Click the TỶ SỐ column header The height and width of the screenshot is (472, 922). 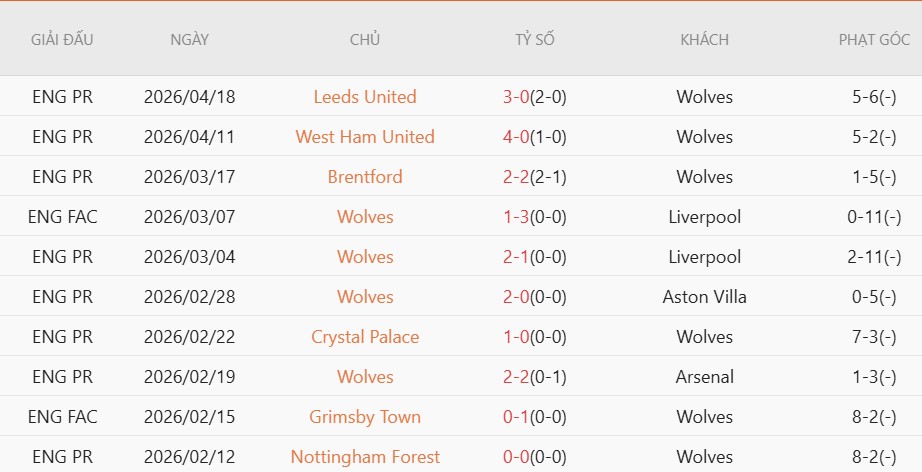coord(534,40)
